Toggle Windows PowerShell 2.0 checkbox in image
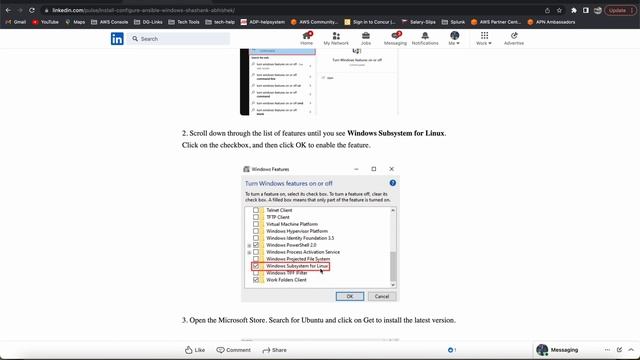640x360 pixels. [256, 245]
